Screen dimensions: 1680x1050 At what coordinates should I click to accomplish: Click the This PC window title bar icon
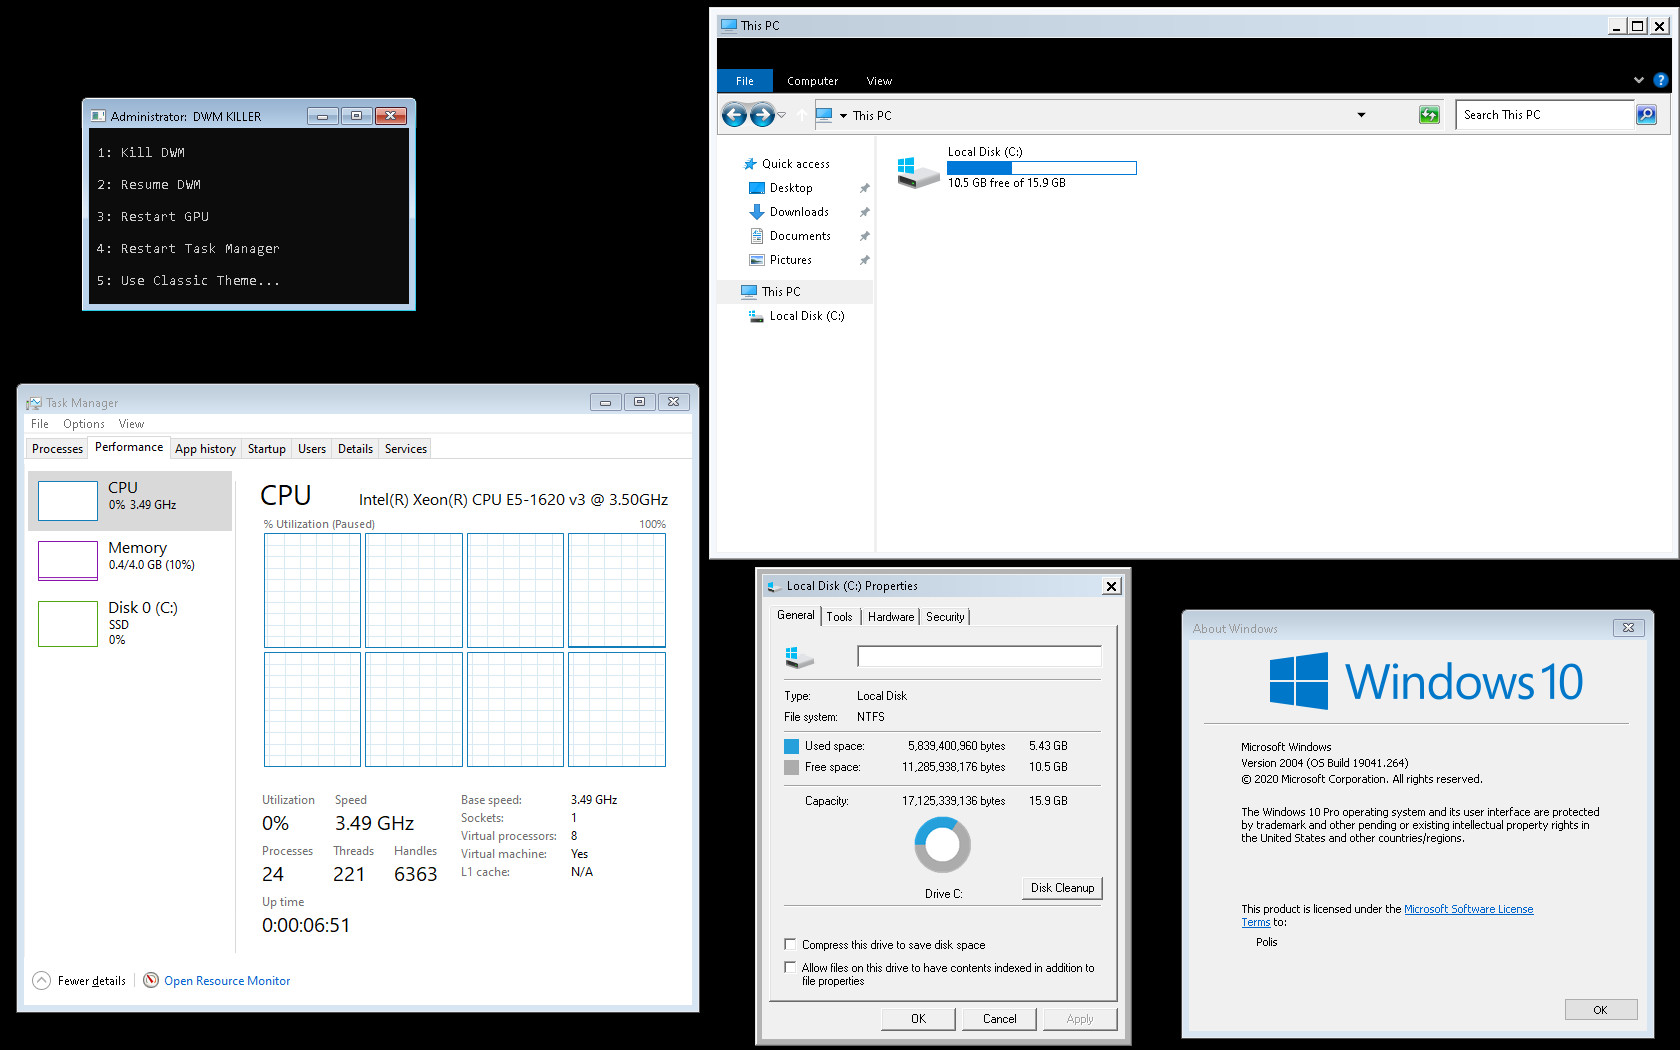coord(729,25)
